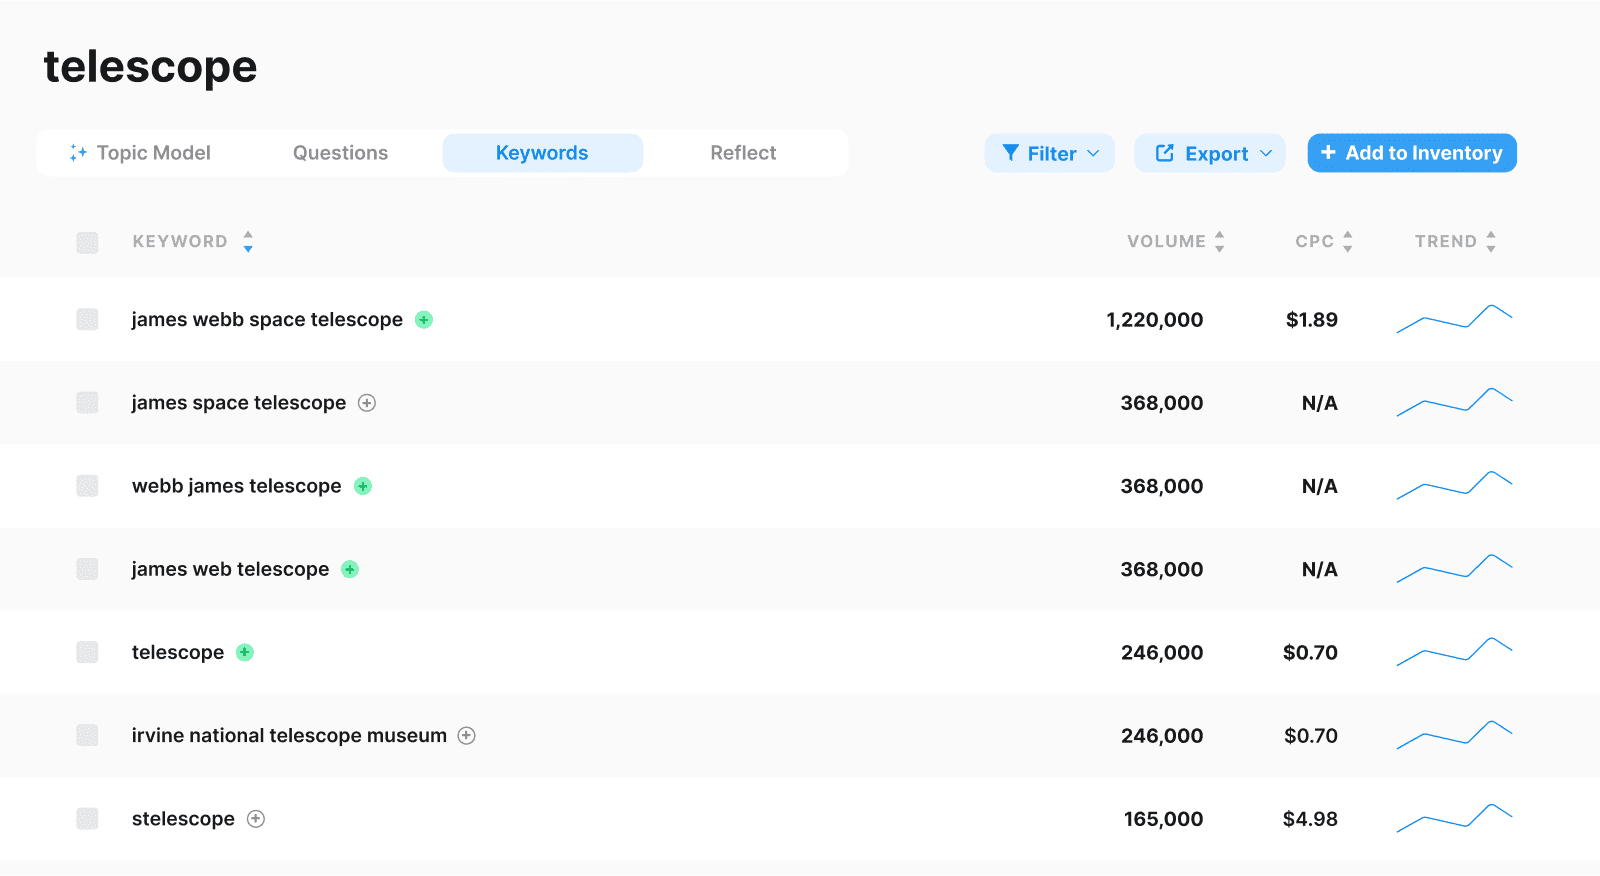The image size is (1600, 876).
Task: Click Add to Inventory button
Action: pos(1411,153)
